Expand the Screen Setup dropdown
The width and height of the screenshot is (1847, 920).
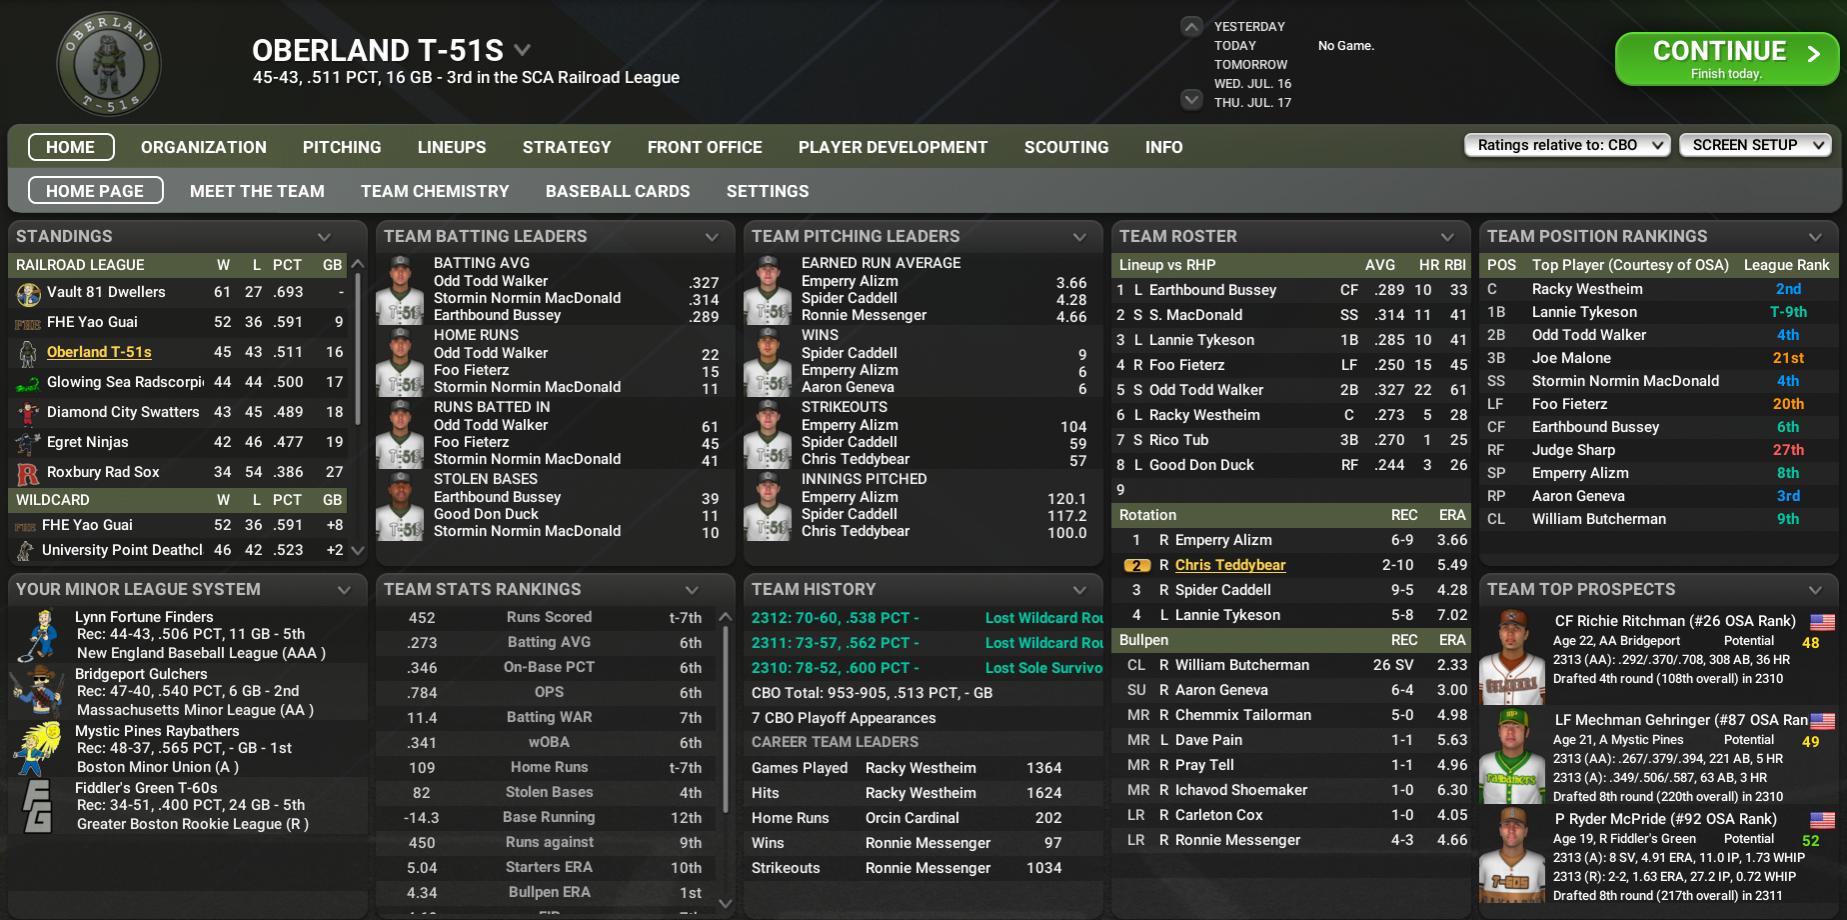[1755, 145]
